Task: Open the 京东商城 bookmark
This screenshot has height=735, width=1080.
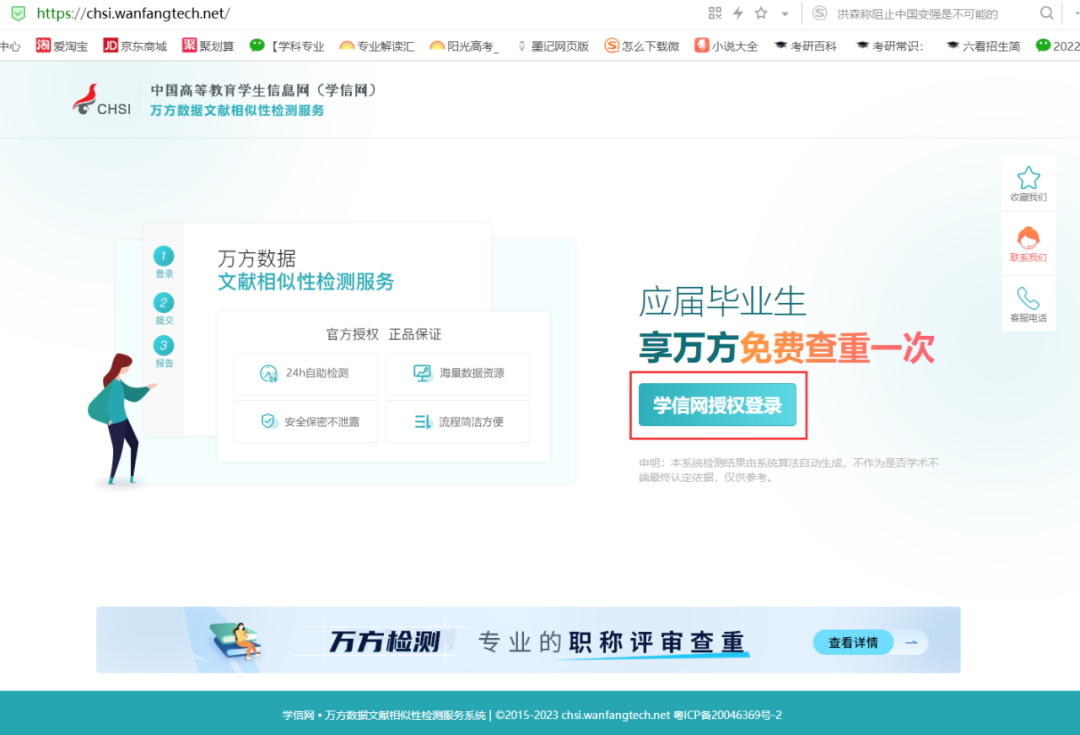Action: (x=135, y=46)
